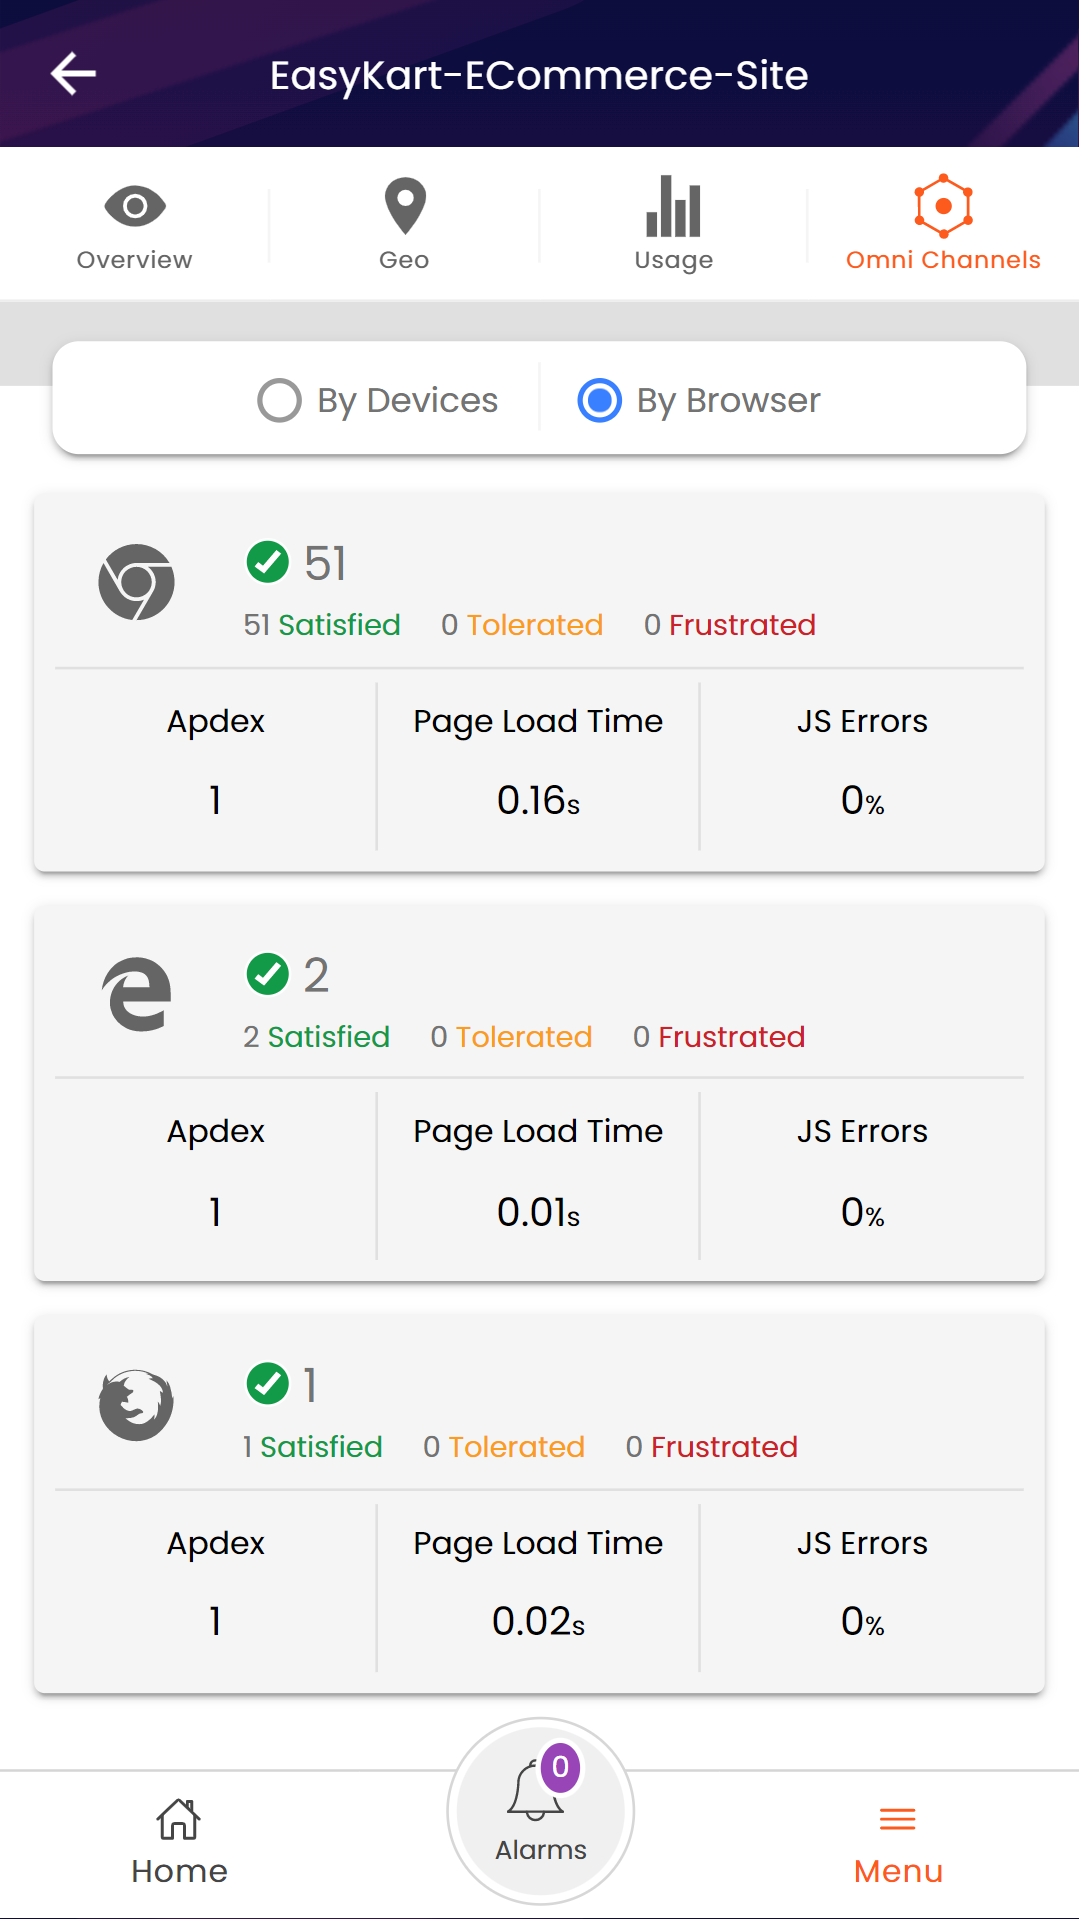Click Firefox's JS Errors 0% value

coord(862,1621)
